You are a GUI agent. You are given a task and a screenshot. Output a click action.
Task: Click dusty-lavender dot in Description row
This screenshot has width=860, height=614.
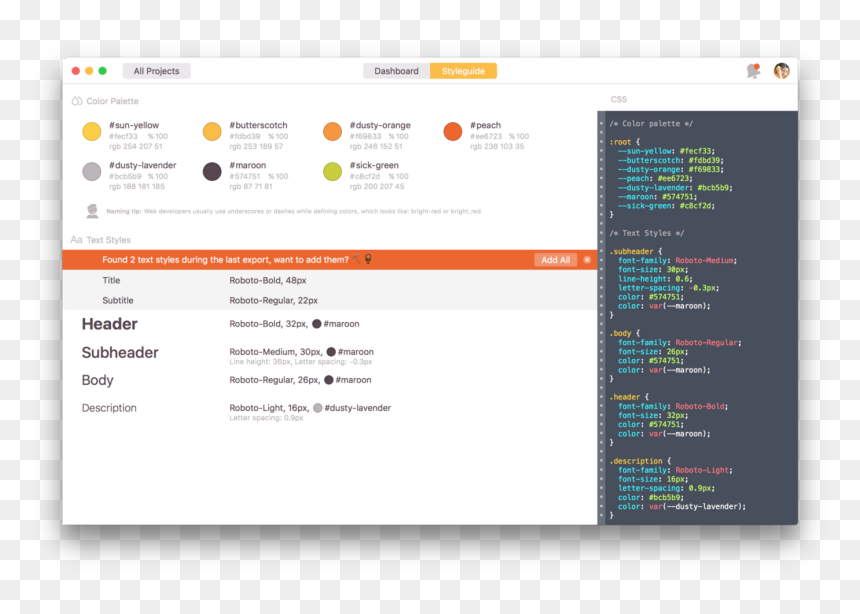click(318, 408)
